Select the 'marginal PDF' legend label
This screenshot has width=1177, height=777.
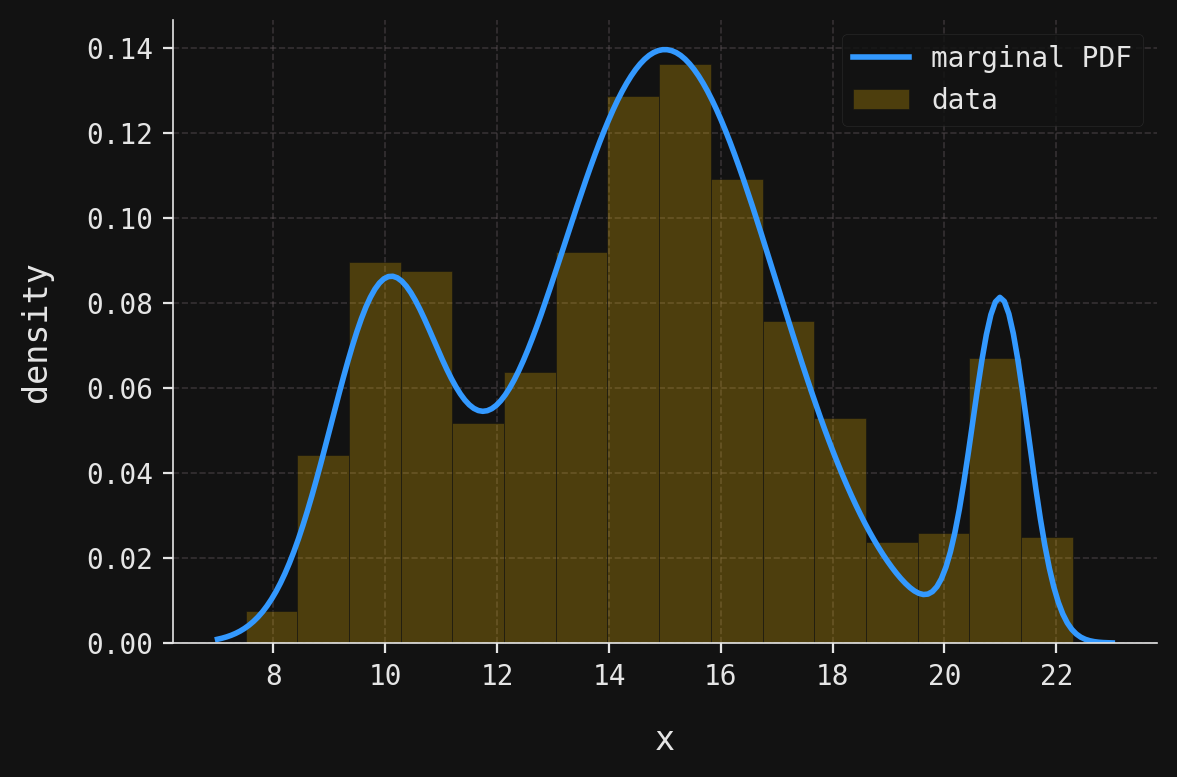pyautogui.click(x=1030, y=58)
